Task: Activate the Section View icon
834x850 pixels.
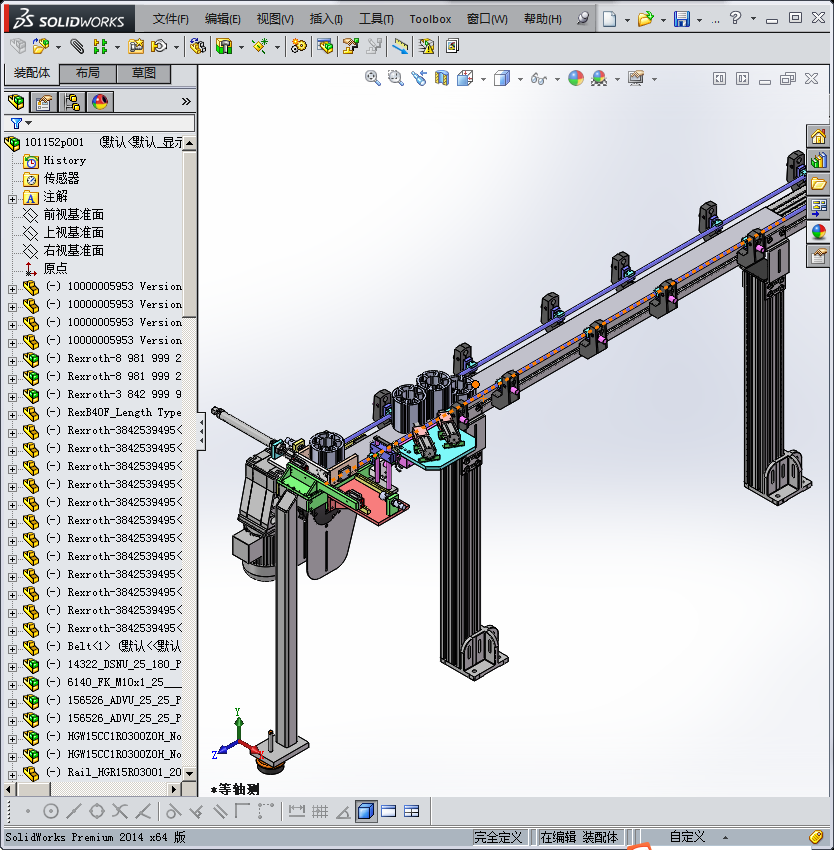Action: (x=441, y=78)
